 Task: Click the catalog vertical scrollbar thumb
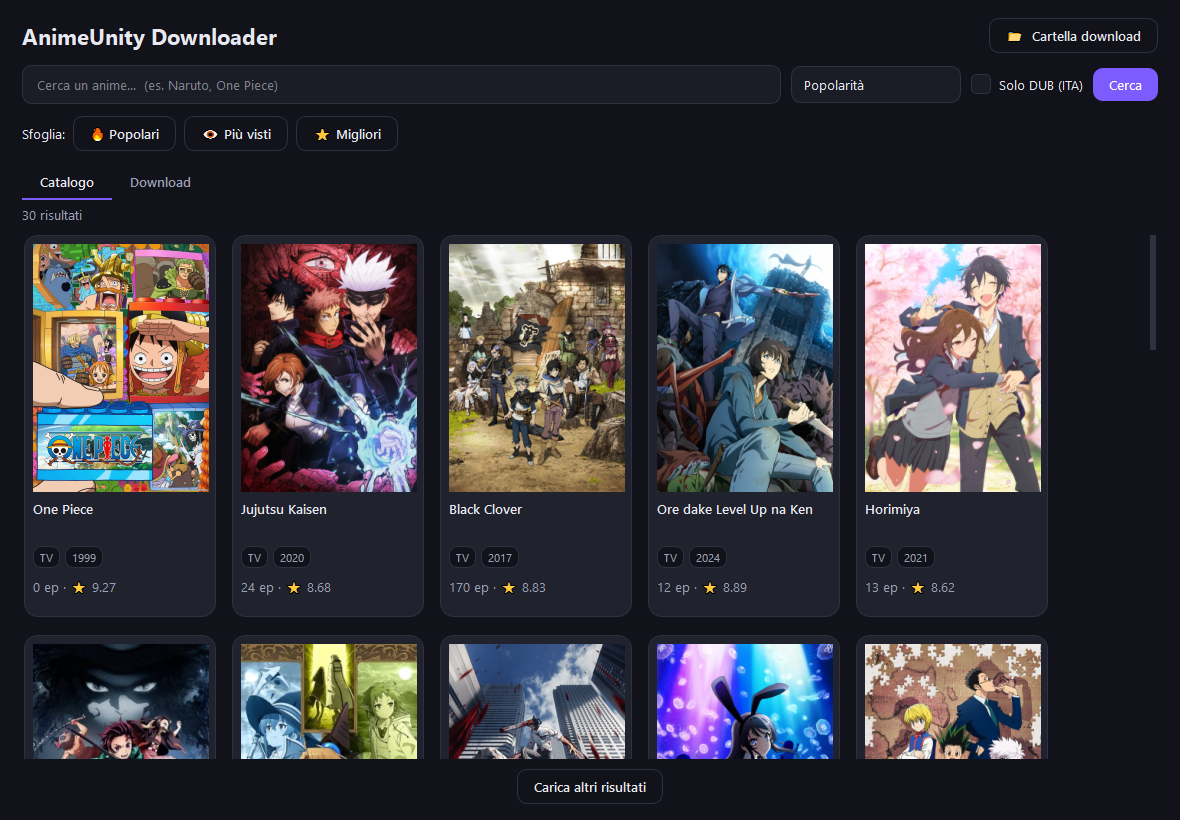pyautogui.click(x=1152, y=293)
